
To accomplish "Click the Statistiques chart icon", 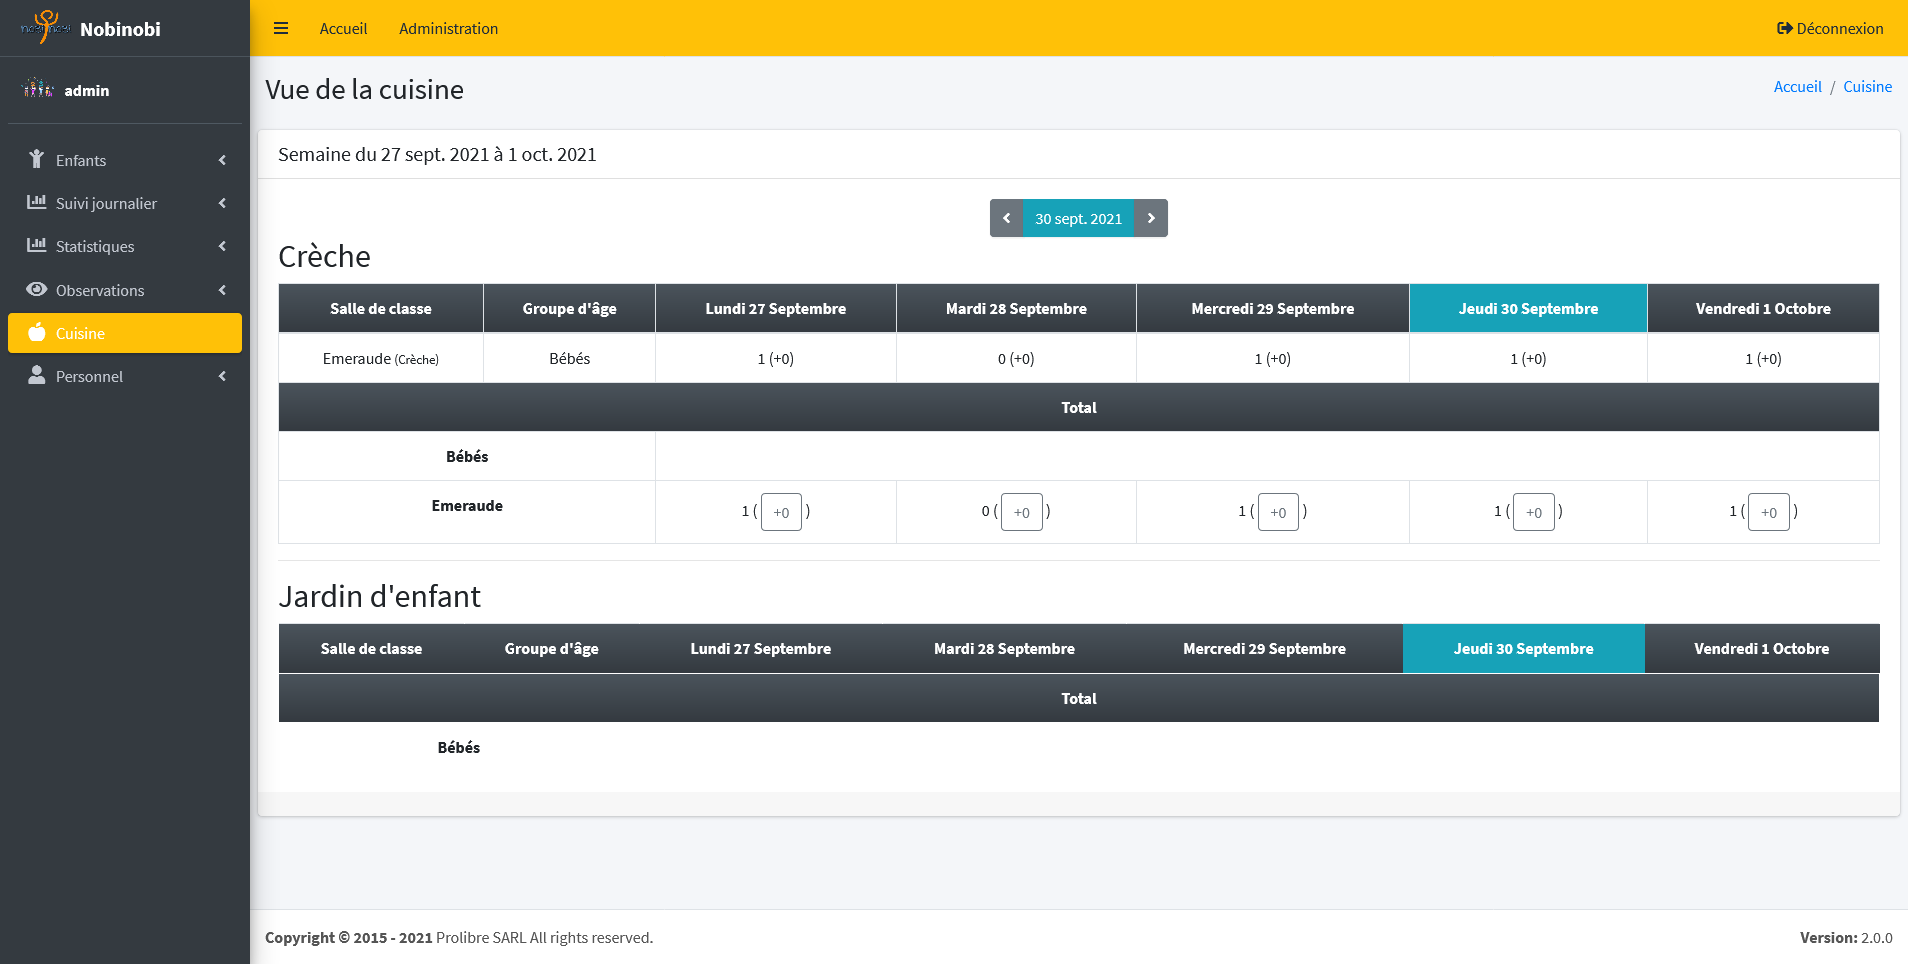I will pos(37,245).
